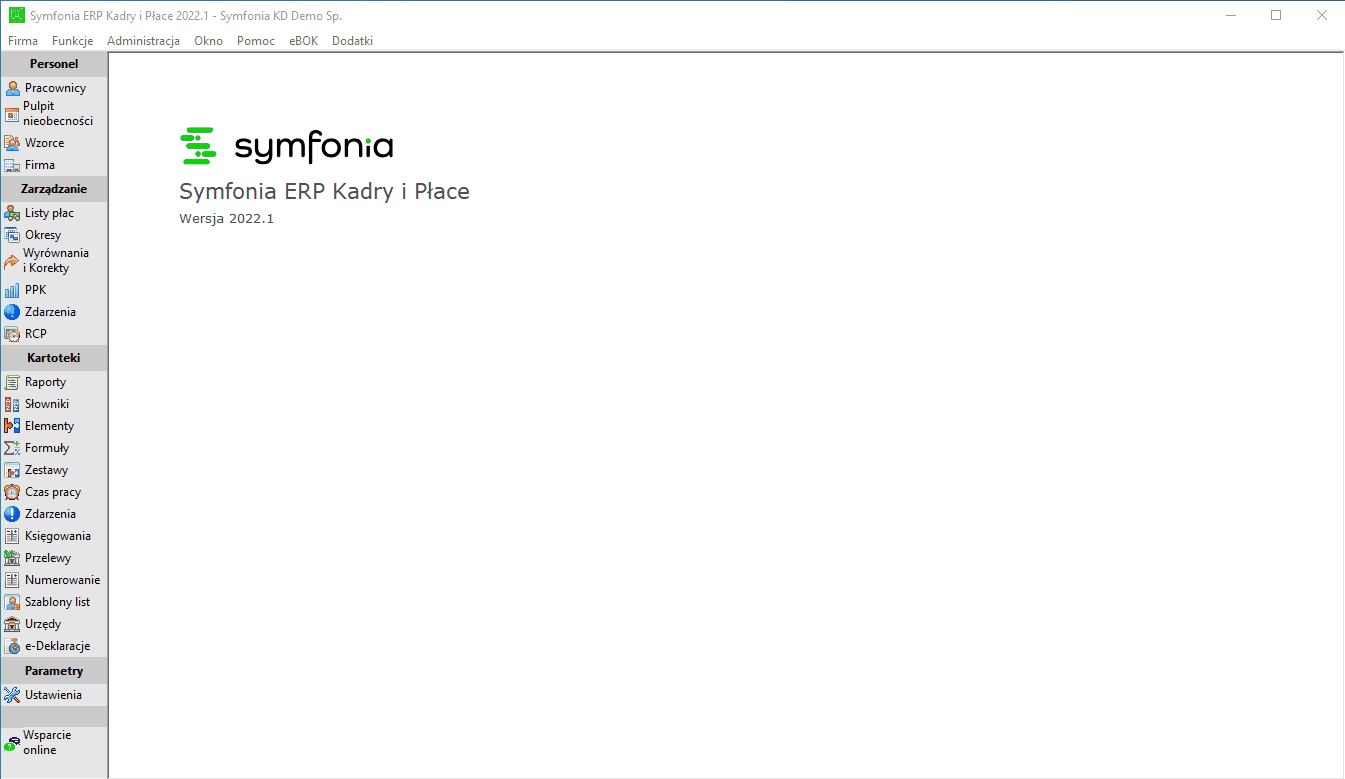Open the Okresy icon

(12, 235)
